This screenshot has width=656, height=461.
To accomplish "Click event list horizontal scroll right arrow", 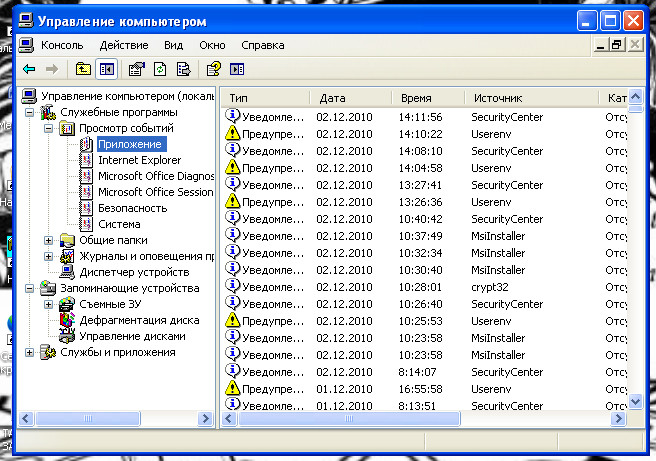I will (x=618, y=418).
